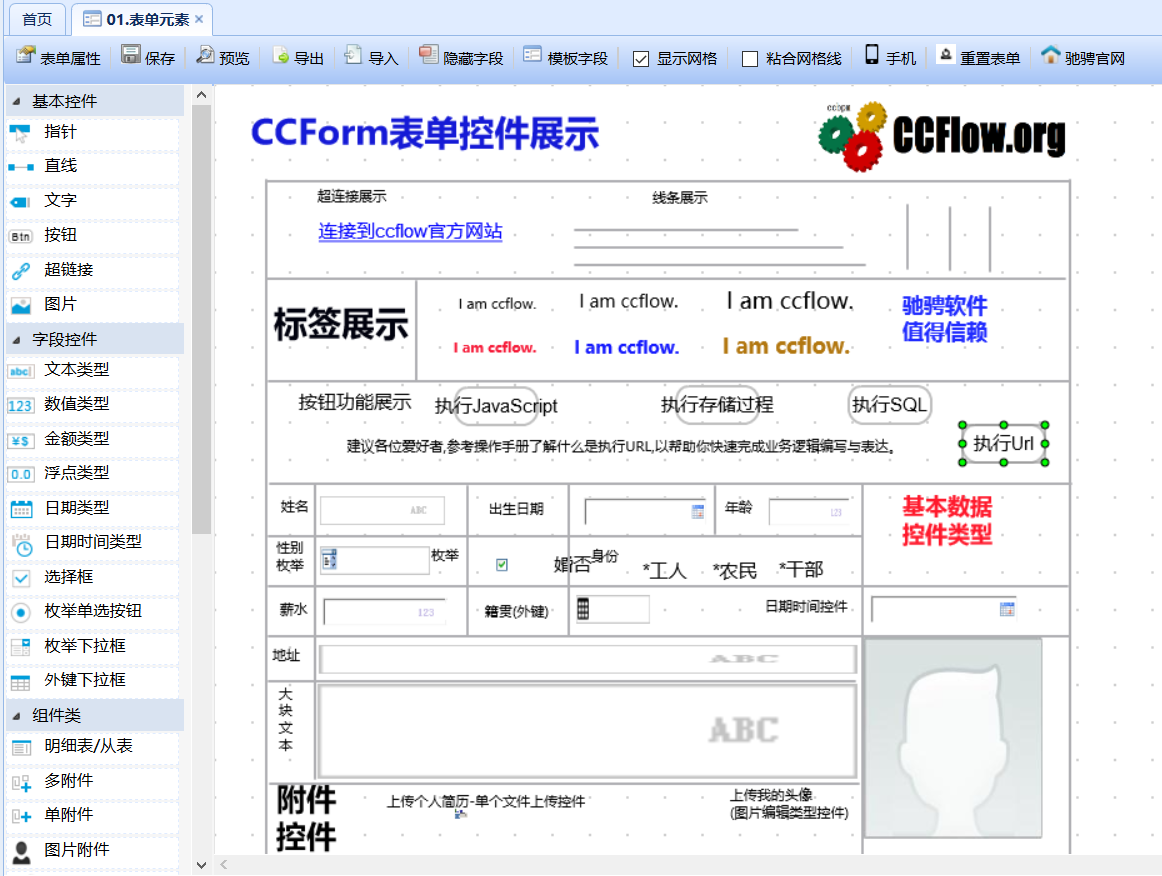The height and width of the screenshot is (876, 1162).
Task: Select the 日期时间类型 datetime field icon
Action: coord(22,544)
